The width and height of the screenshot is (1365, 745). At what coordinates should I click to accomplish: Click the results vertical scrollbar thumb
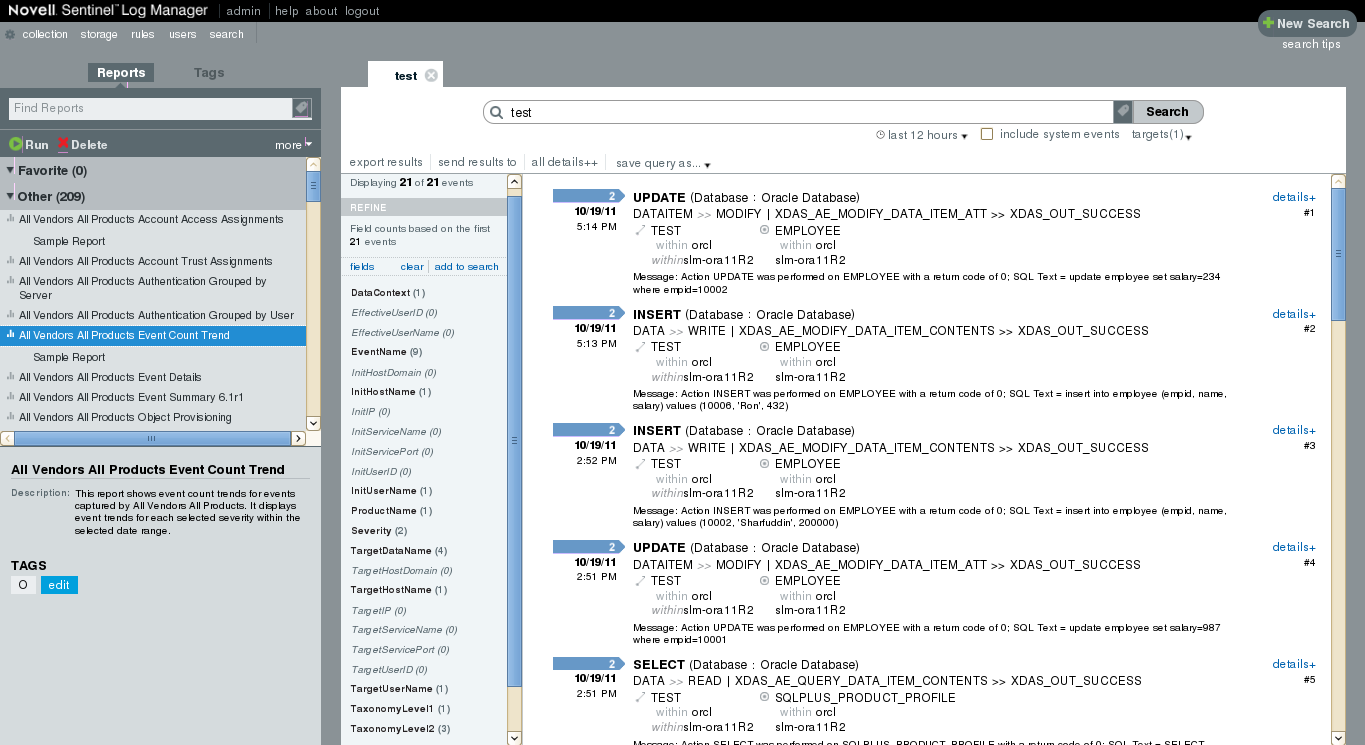pyautogui.click(x=1338, y=255)
